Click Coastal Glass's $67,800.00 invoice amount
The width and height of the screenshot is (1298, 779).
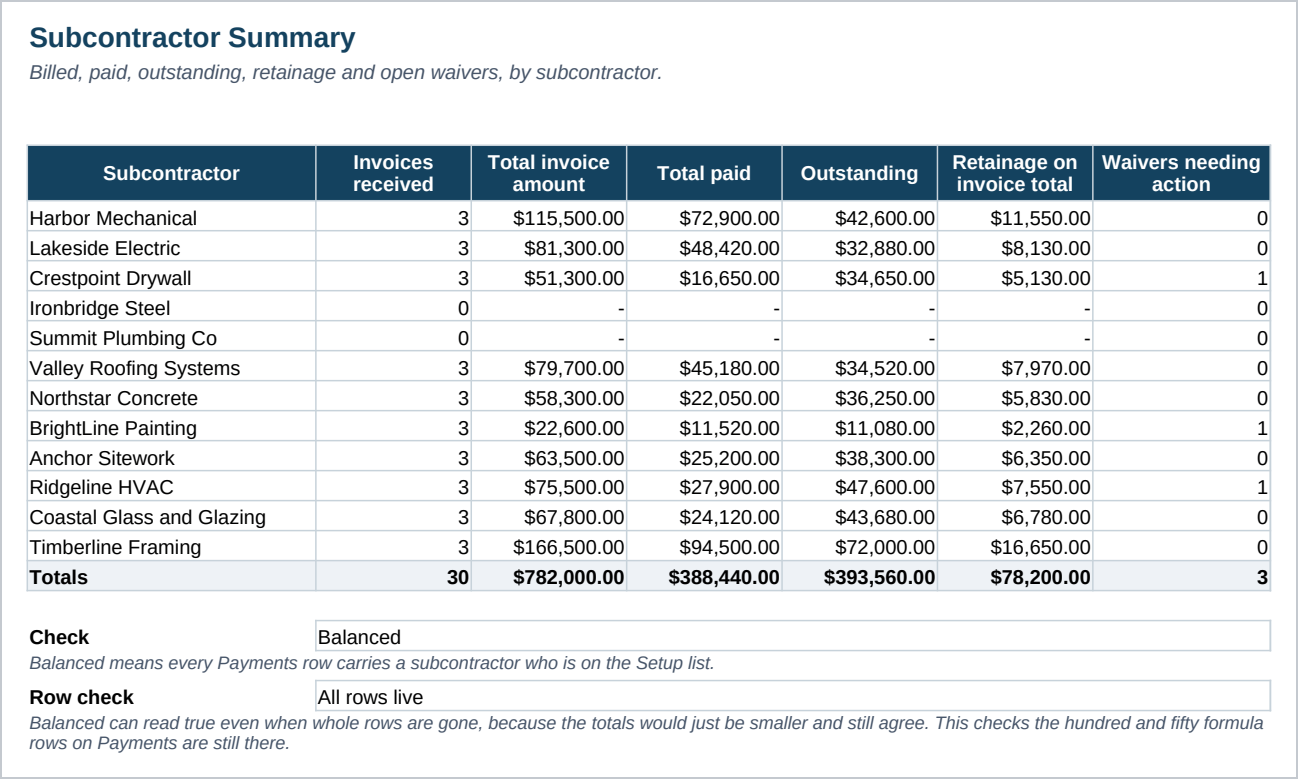(549, 517)
